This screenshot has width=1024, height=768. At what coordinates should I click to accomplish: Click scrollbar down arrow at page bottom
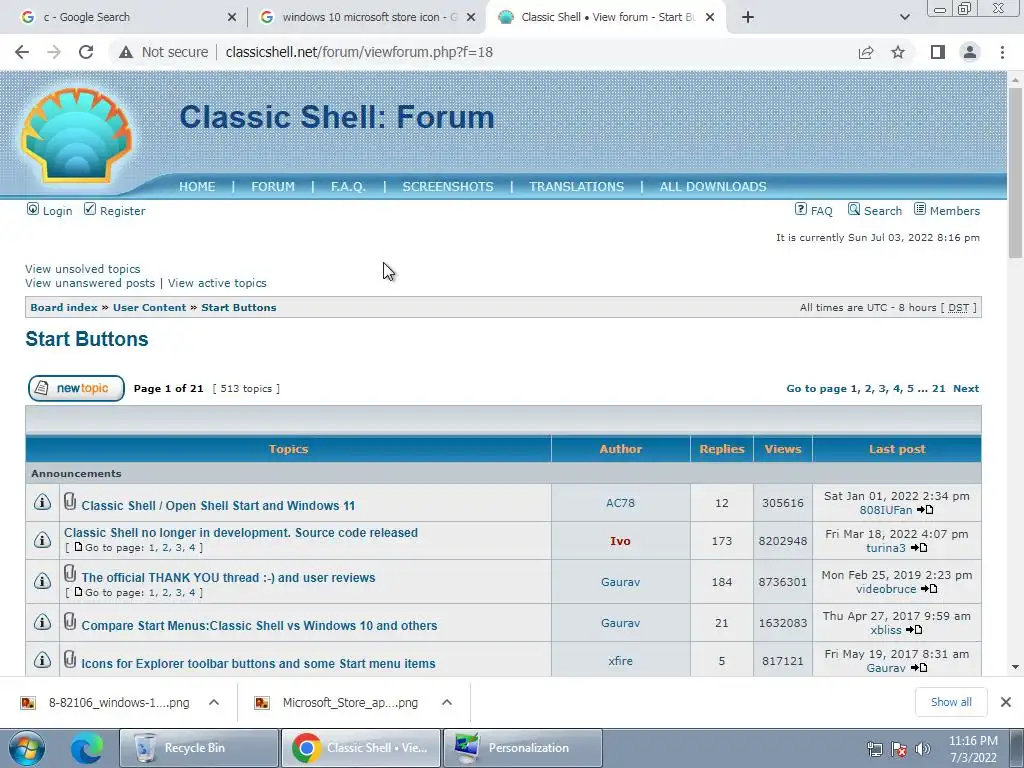point(1015,667)
